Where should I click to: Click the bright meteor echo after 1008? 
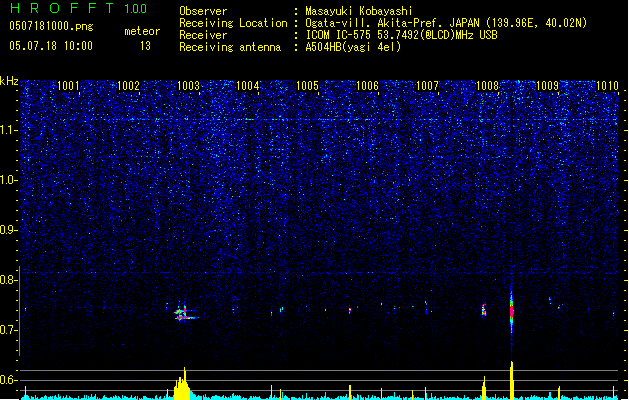[511, 311]
